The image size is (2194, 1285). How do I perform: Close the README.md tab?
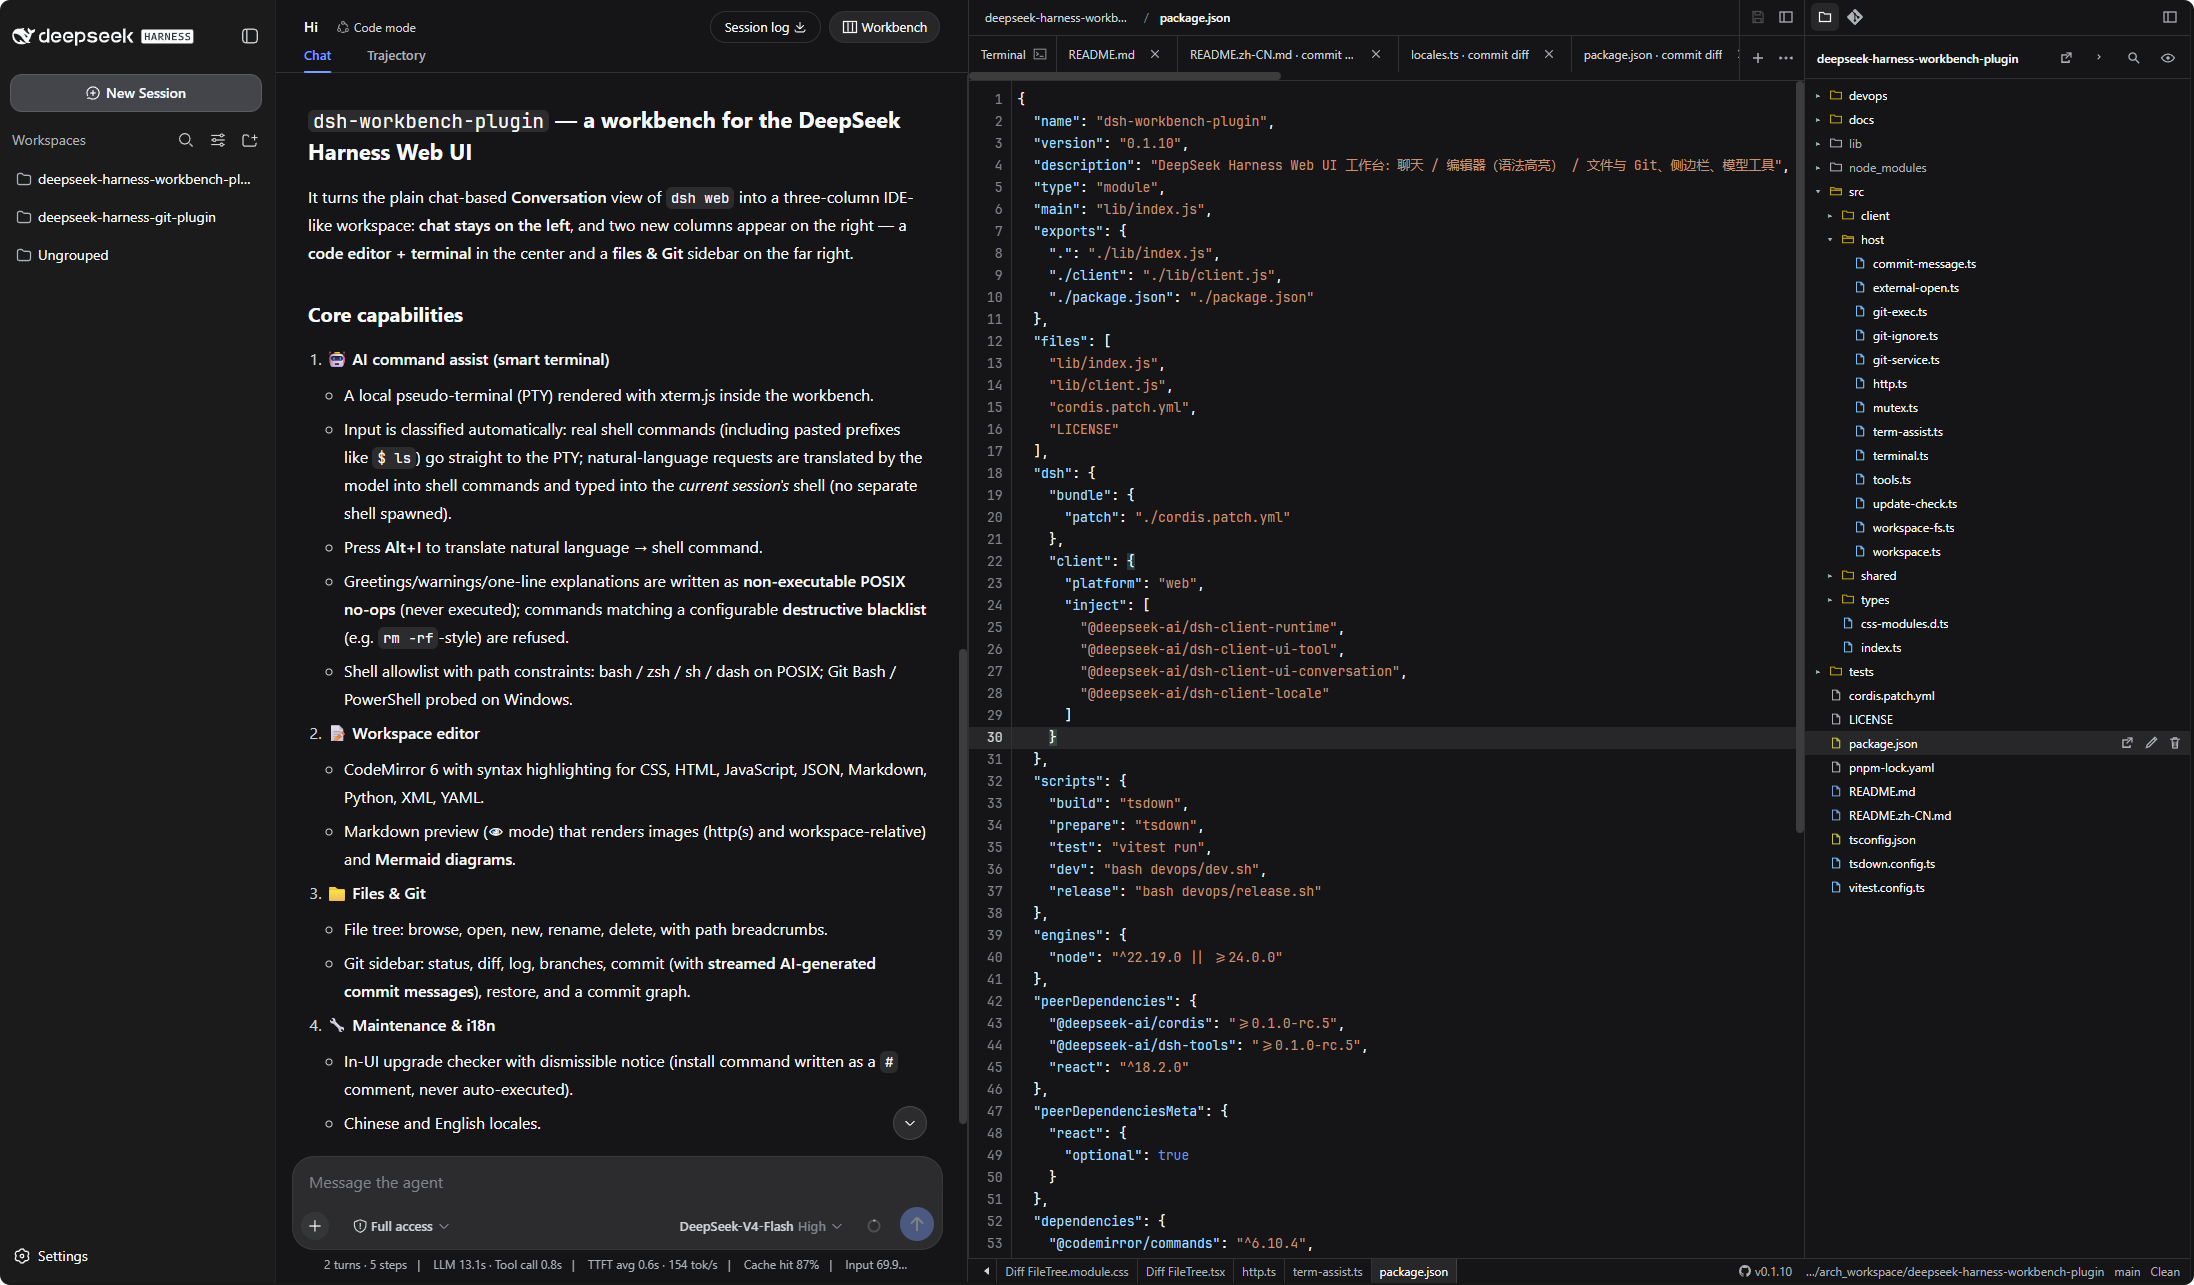point(1155,54)
